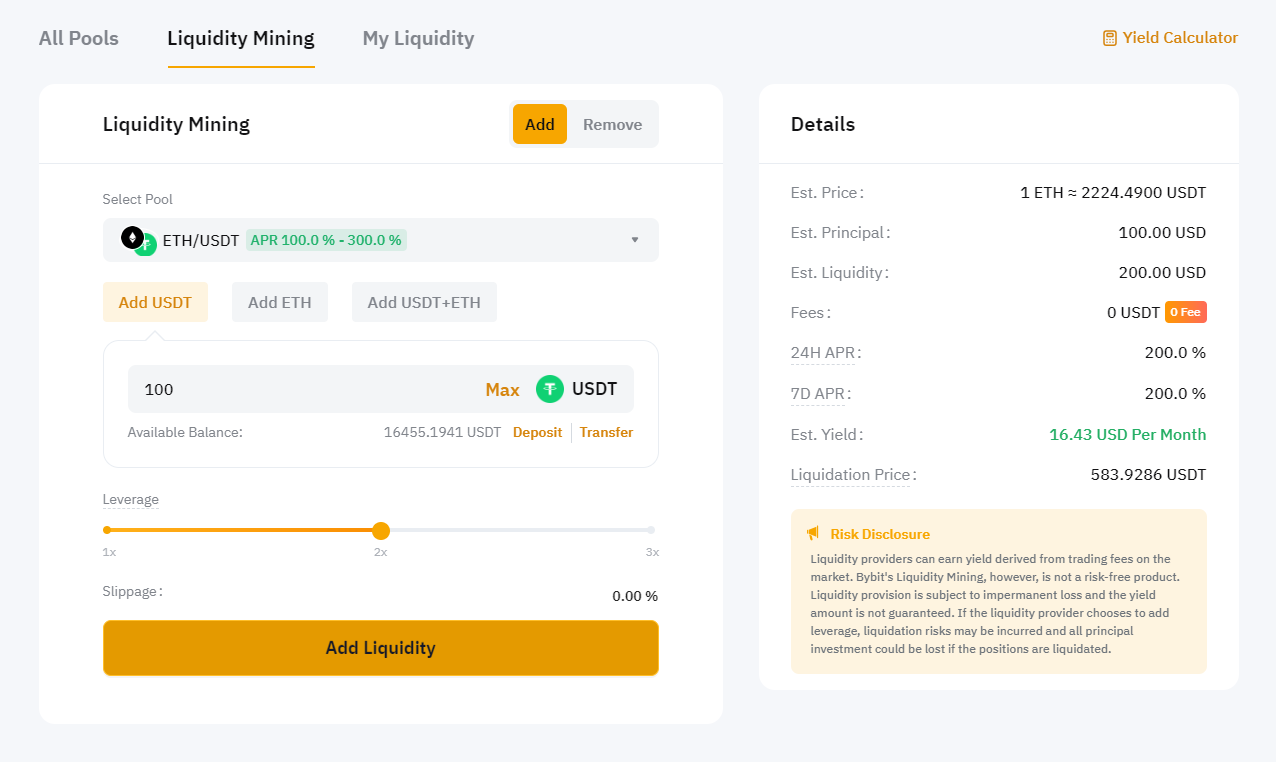Click the Deposit link
The width and height of the screenshot is (1276, 762).
point(537,432)
